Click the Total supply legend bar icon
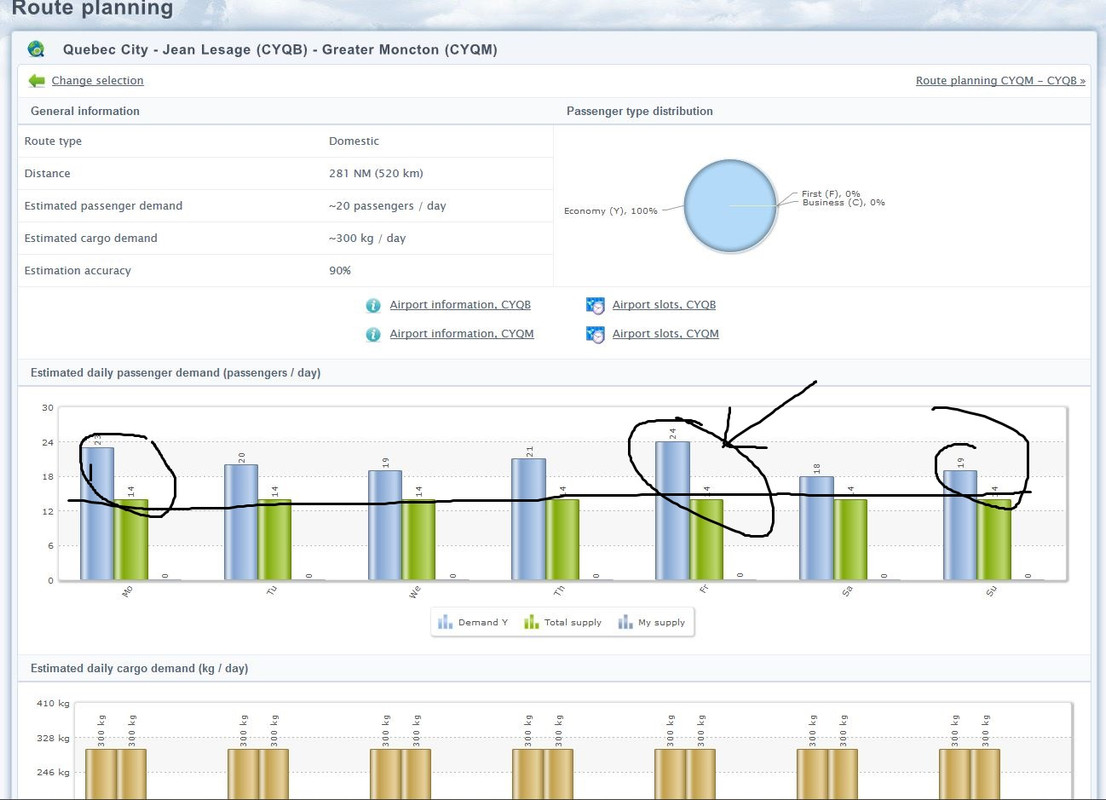This screenshot has height=800, width=1106. (x=531, y=622)
